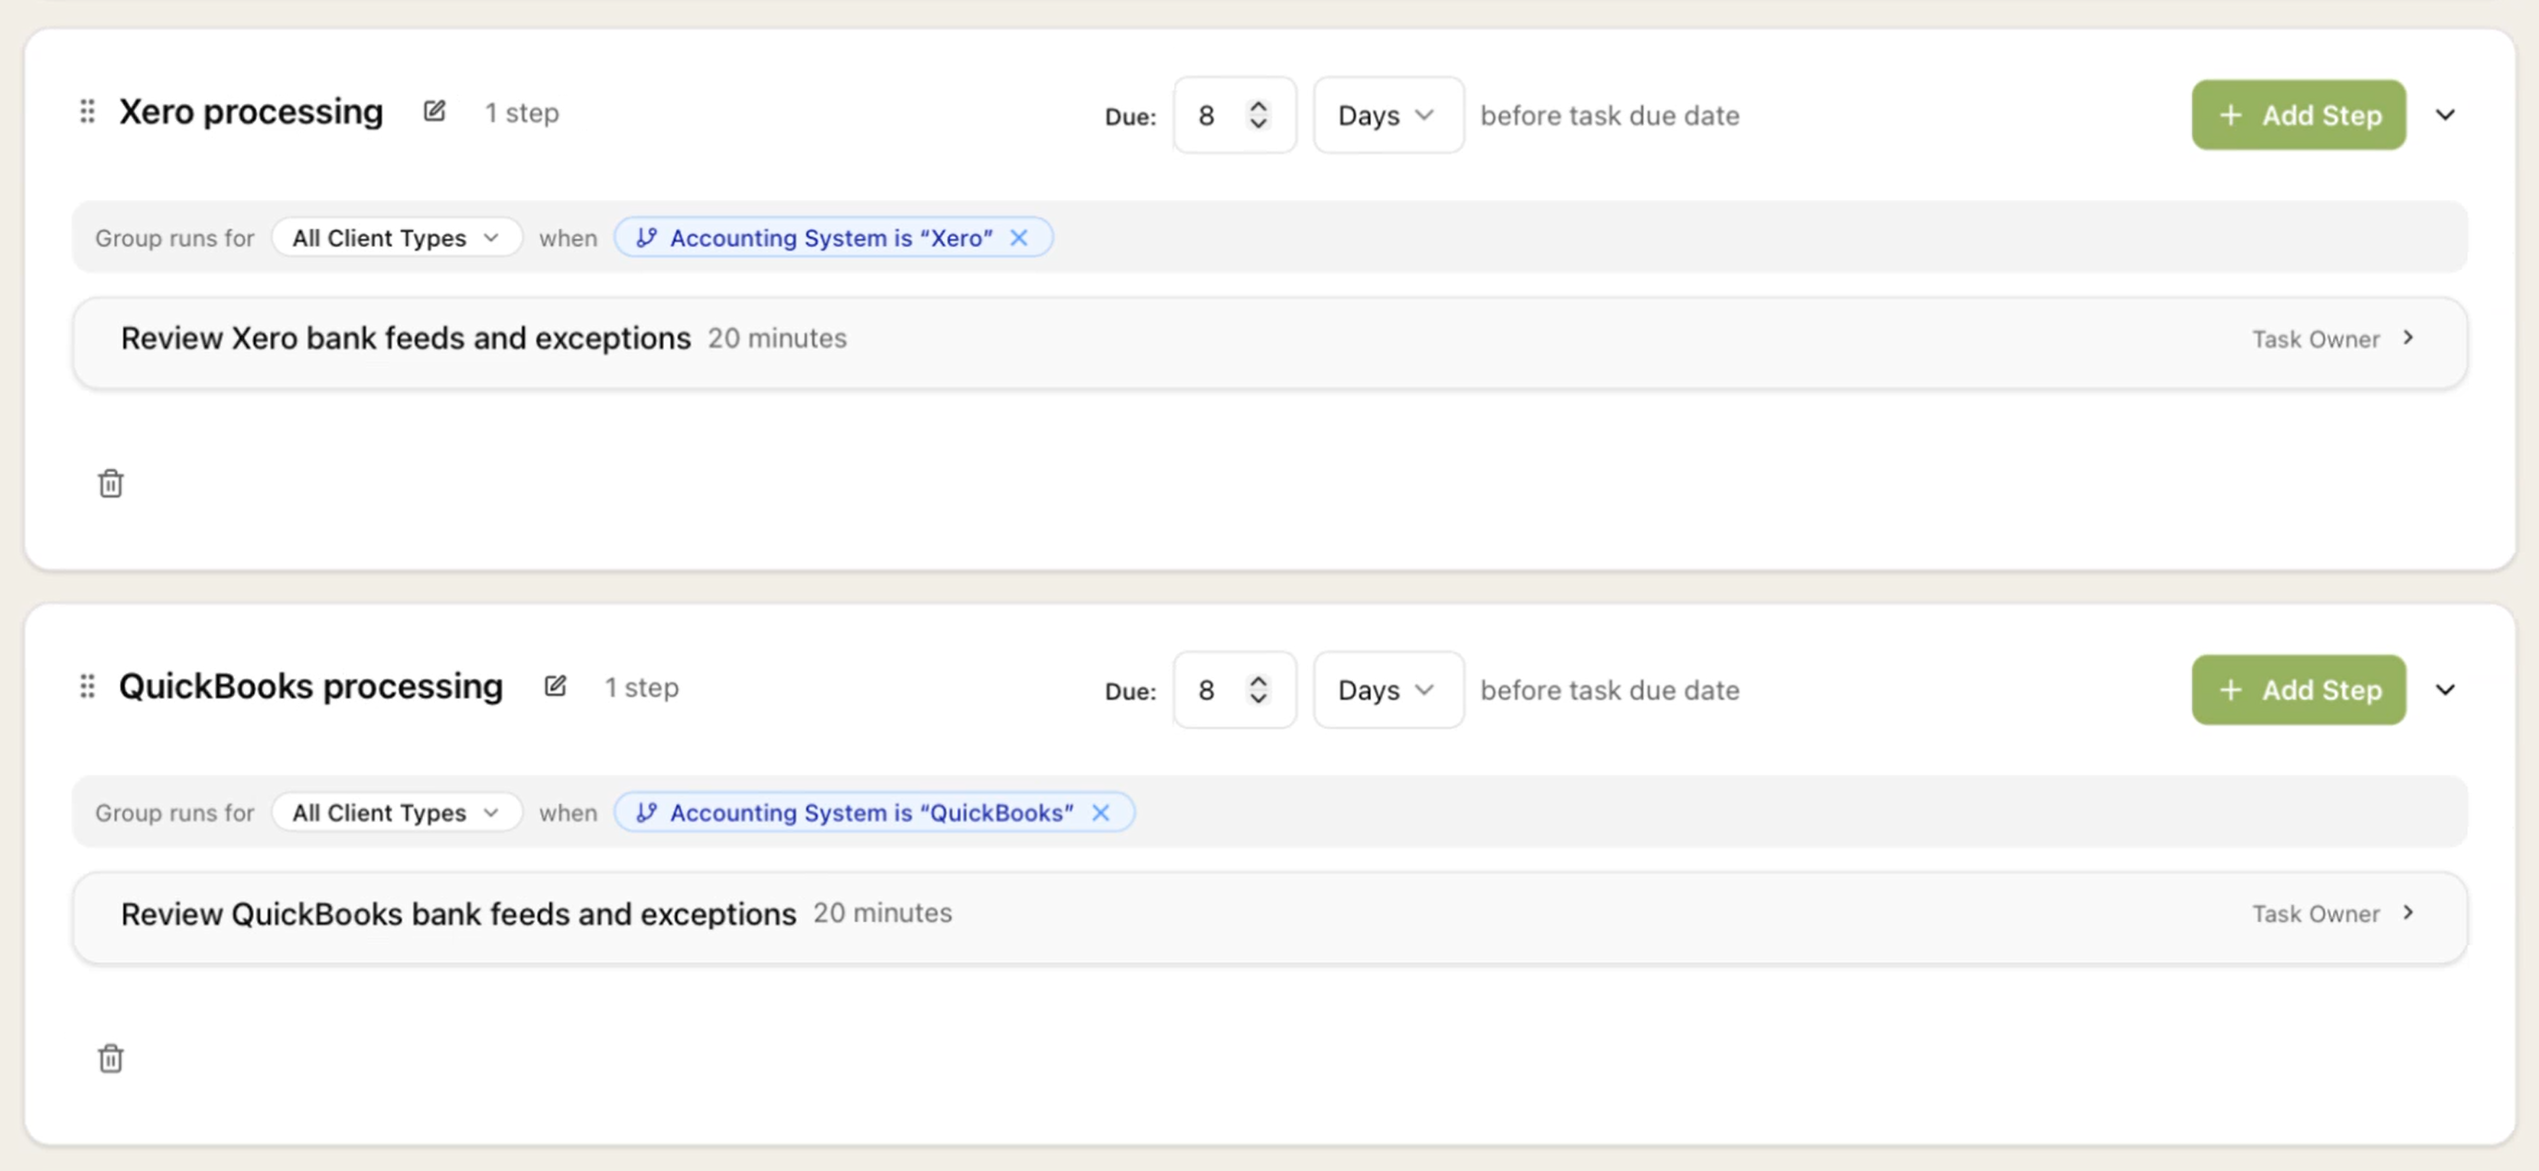The image size is (2539, 1171).
Task: Open the Days unit dropdown for QuickBooks processing
Action: coord(1388,690)
